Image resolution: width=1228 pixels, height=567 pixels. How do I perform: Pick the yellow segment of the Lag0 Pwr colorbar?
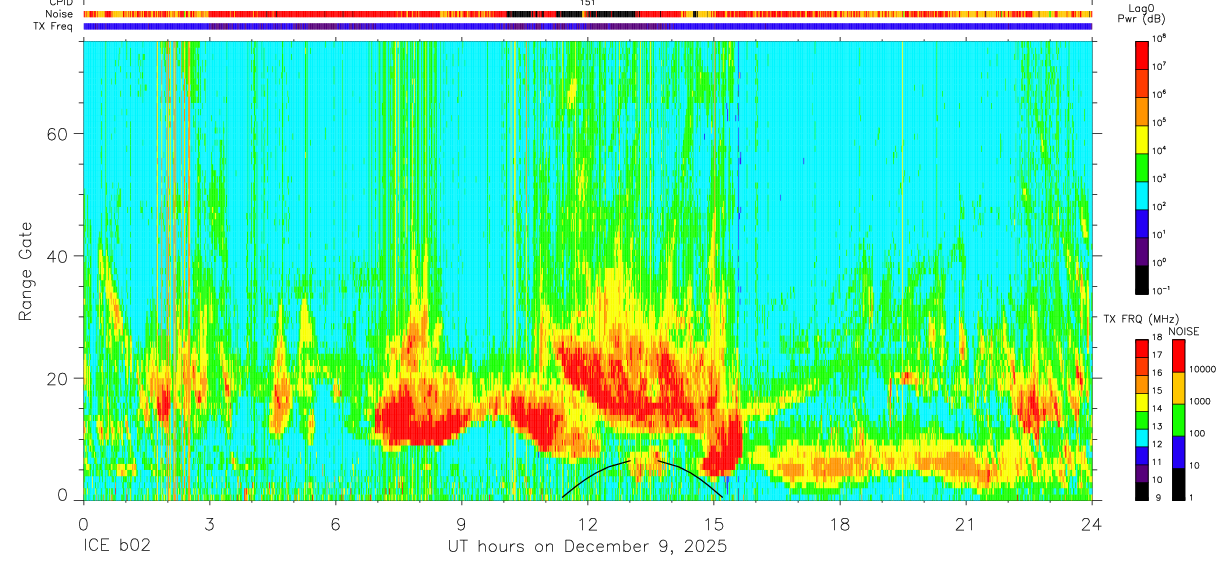tap(1142, 138)
